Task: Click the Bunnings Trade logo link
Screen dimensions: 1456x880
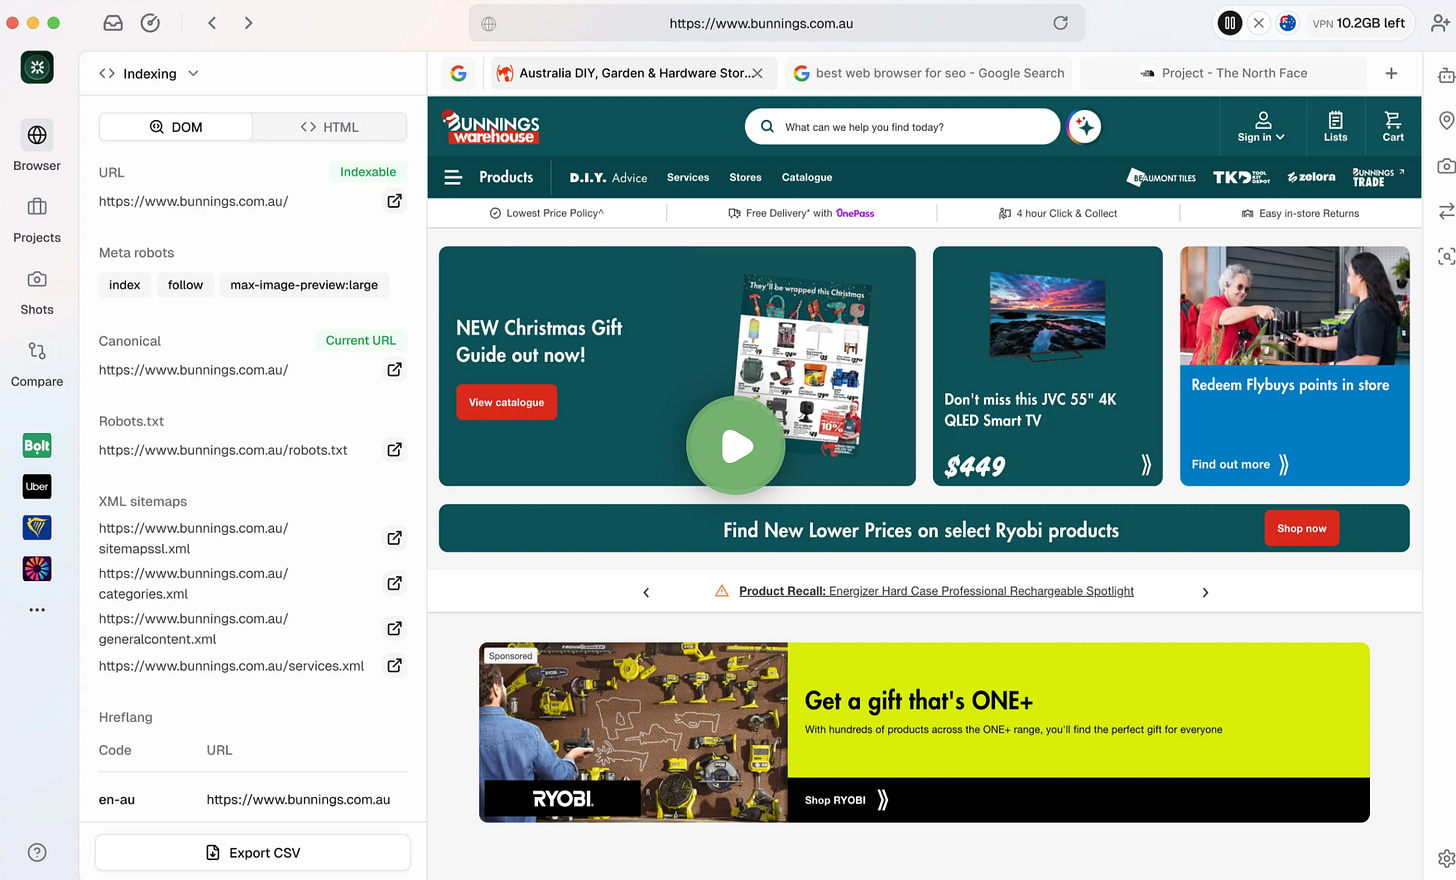Action: 1378,177
